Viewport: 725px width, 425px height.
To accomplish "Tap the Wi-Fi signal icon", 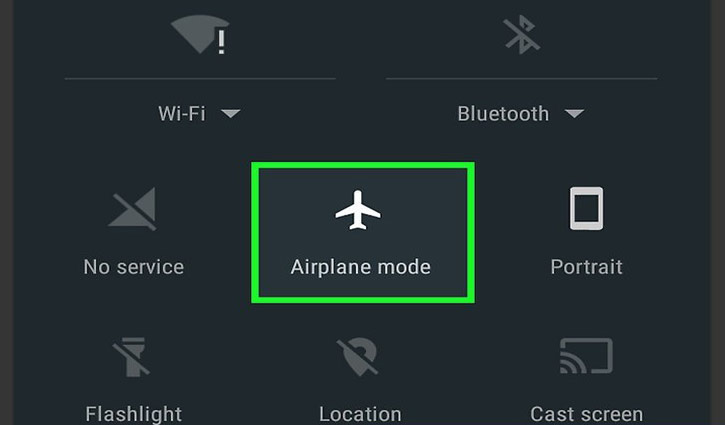I will 200,34.
